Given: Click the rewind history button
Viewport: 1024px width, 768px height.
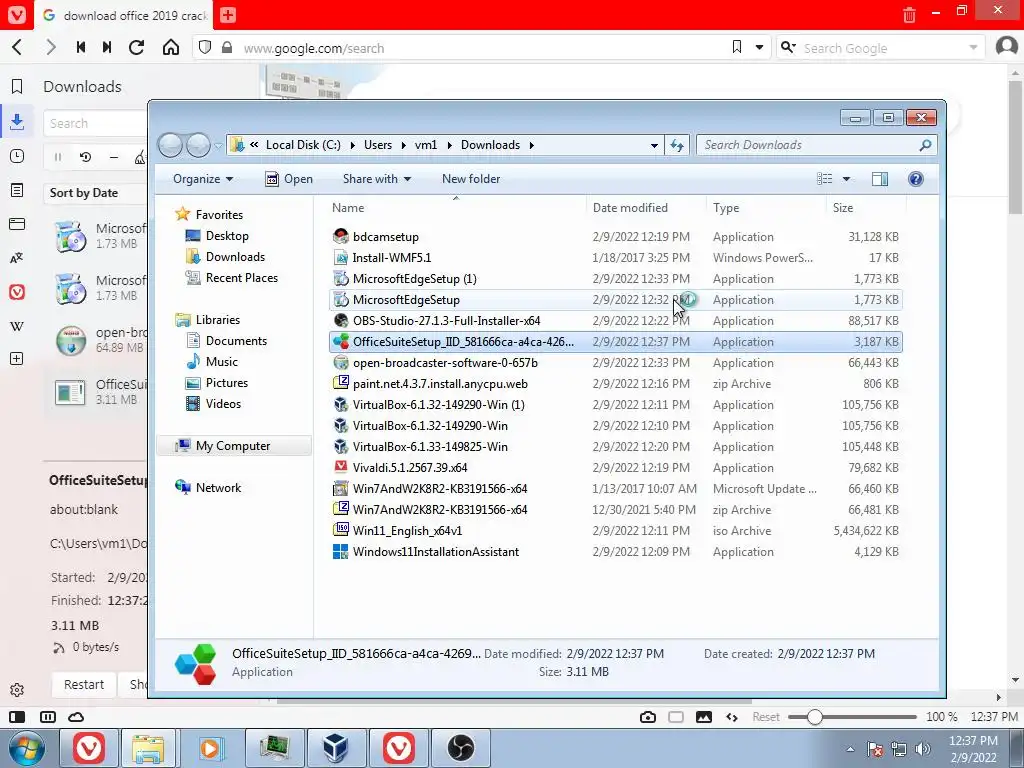Looking at the screenshot, I should (x=81, y=47).
